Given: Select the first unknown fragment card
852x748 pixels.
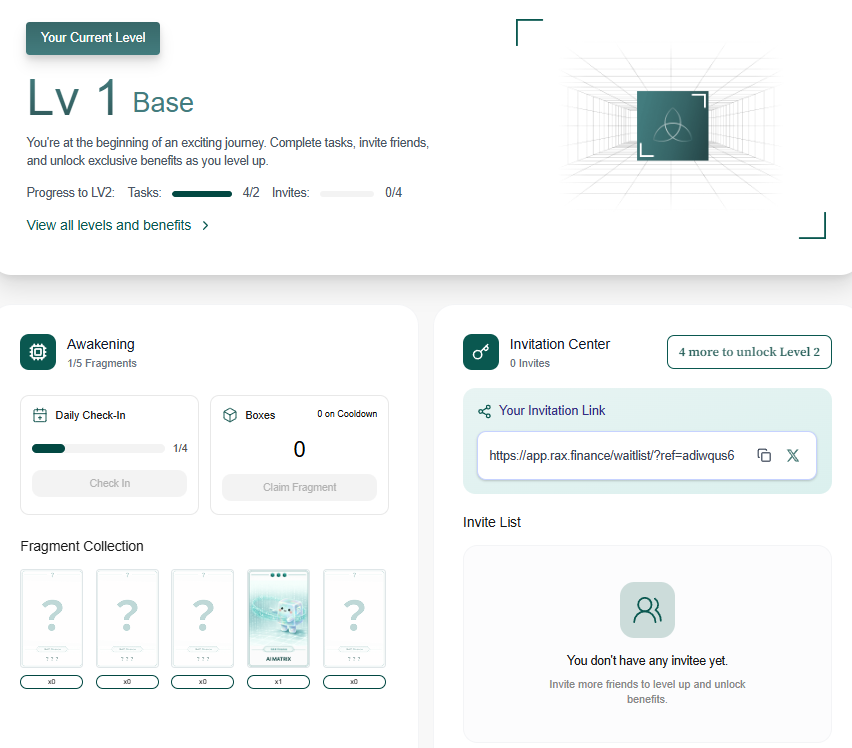Looking at the screenshot, I should coord(52,618).
